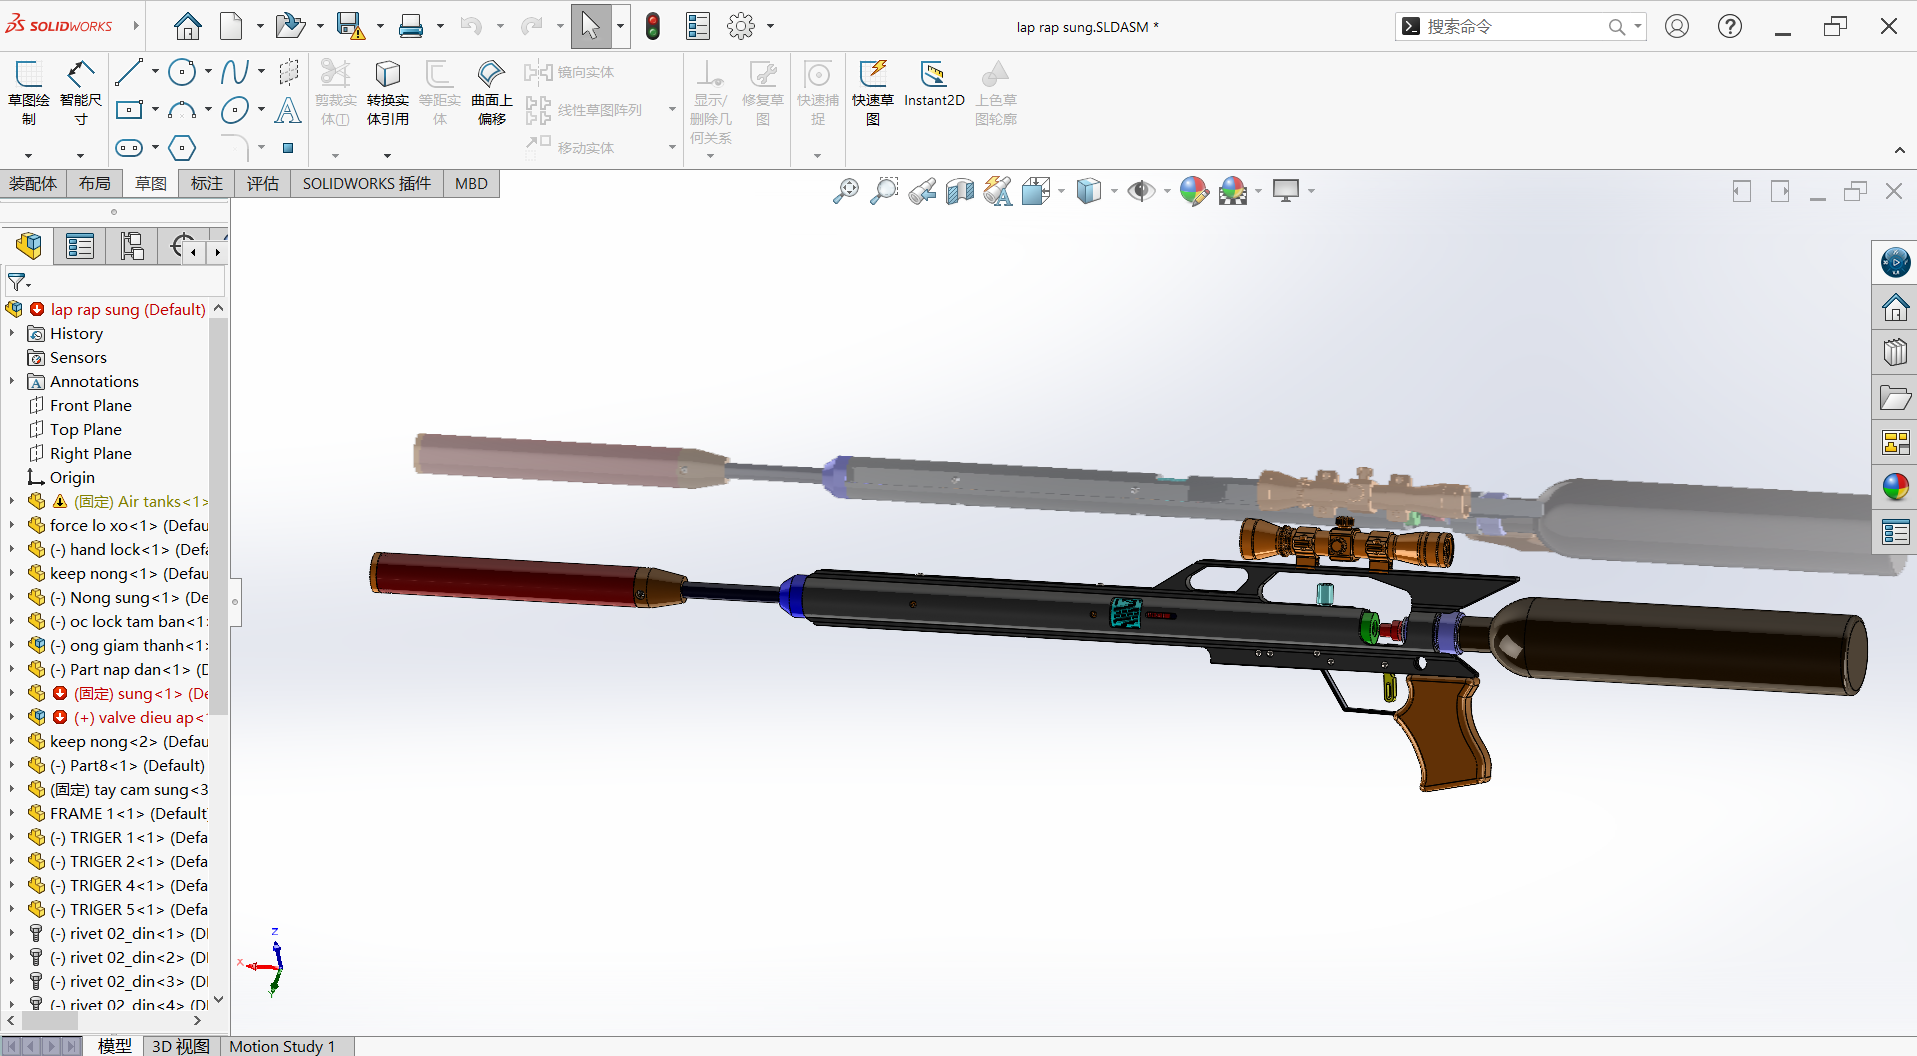This screenshot has width=1917, height=1056.
Task: Click the Offset on Surface tool (曲面上偏移)
Action: [x=492, y=92]
